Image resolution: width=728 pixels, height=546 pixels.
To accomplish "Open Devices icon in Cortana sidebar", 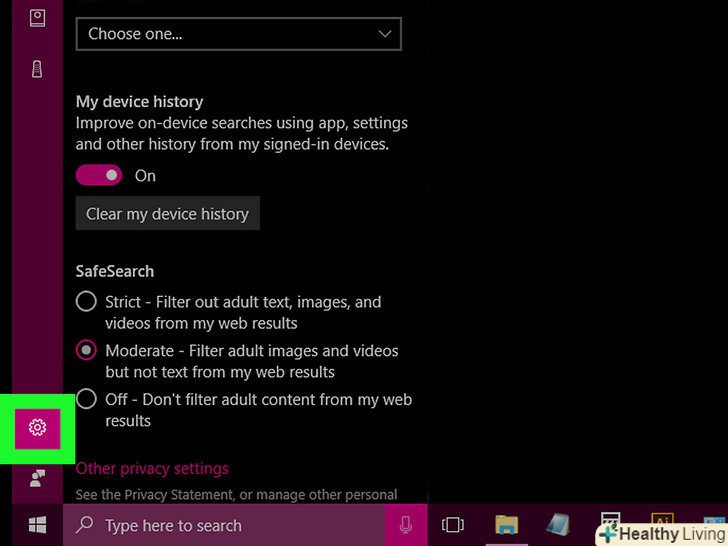I will click(37, 69).
